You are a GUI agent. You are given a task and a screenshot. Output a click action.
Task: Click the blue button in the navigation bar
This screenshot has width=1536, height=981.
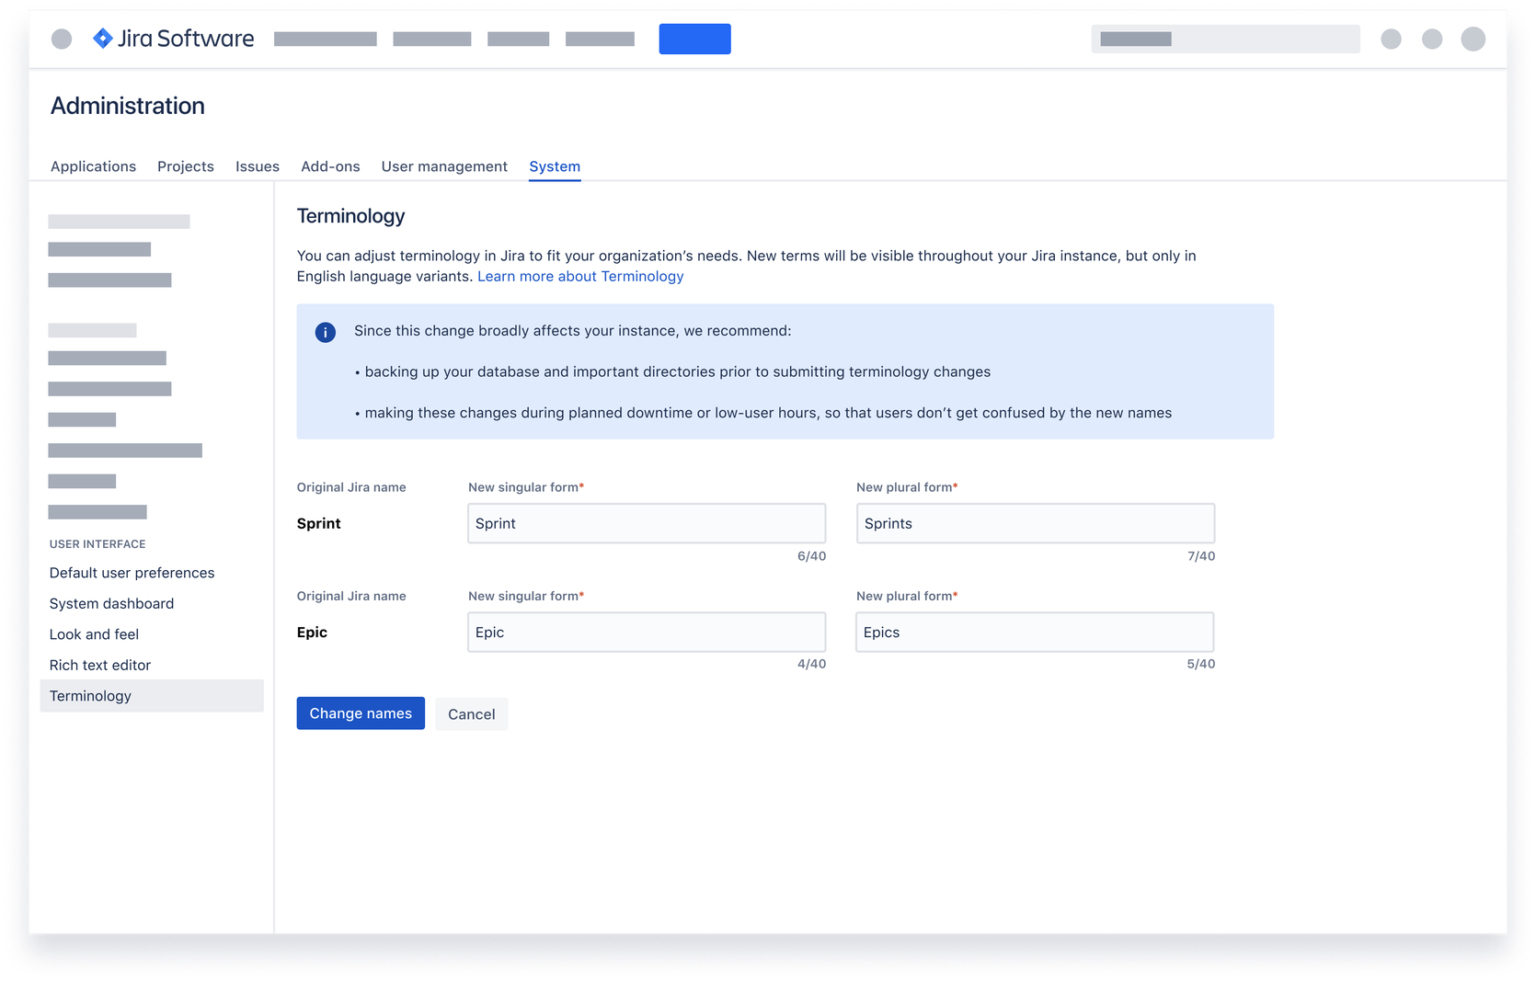[694, 38]
